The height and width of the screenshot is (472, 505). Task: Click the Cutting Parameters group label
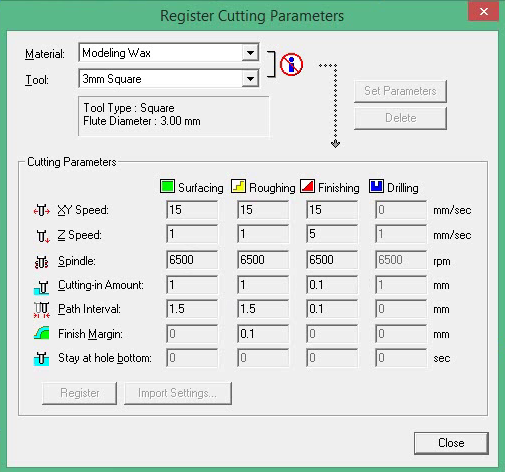(x=72, y=162)
